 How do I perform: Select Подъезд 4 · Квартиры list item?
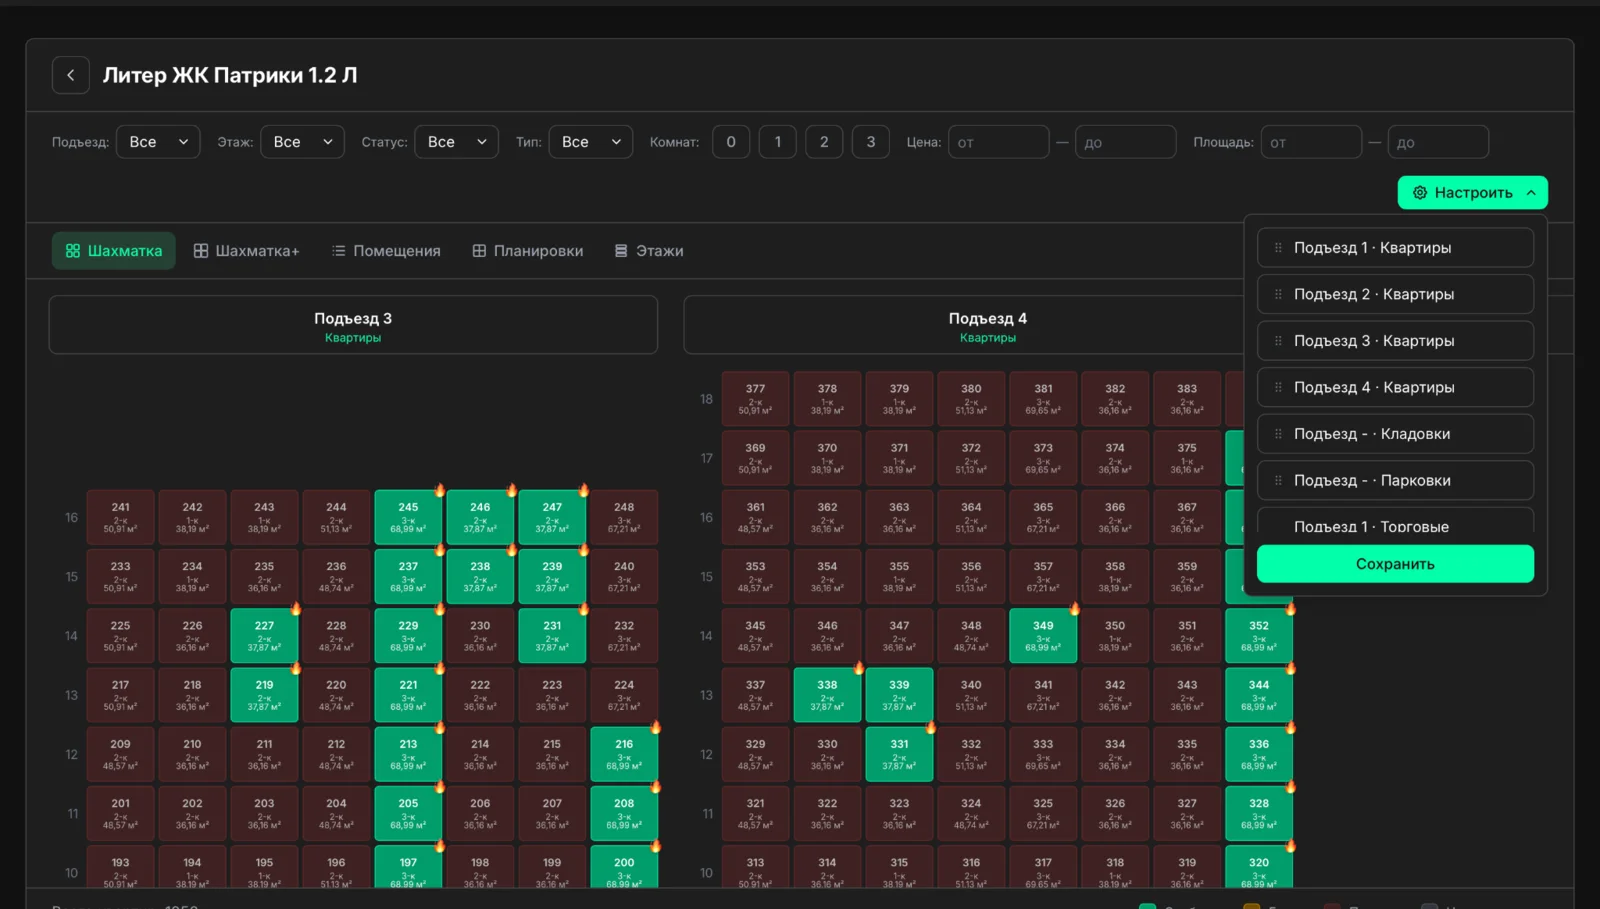click(x=1395, y=387)
